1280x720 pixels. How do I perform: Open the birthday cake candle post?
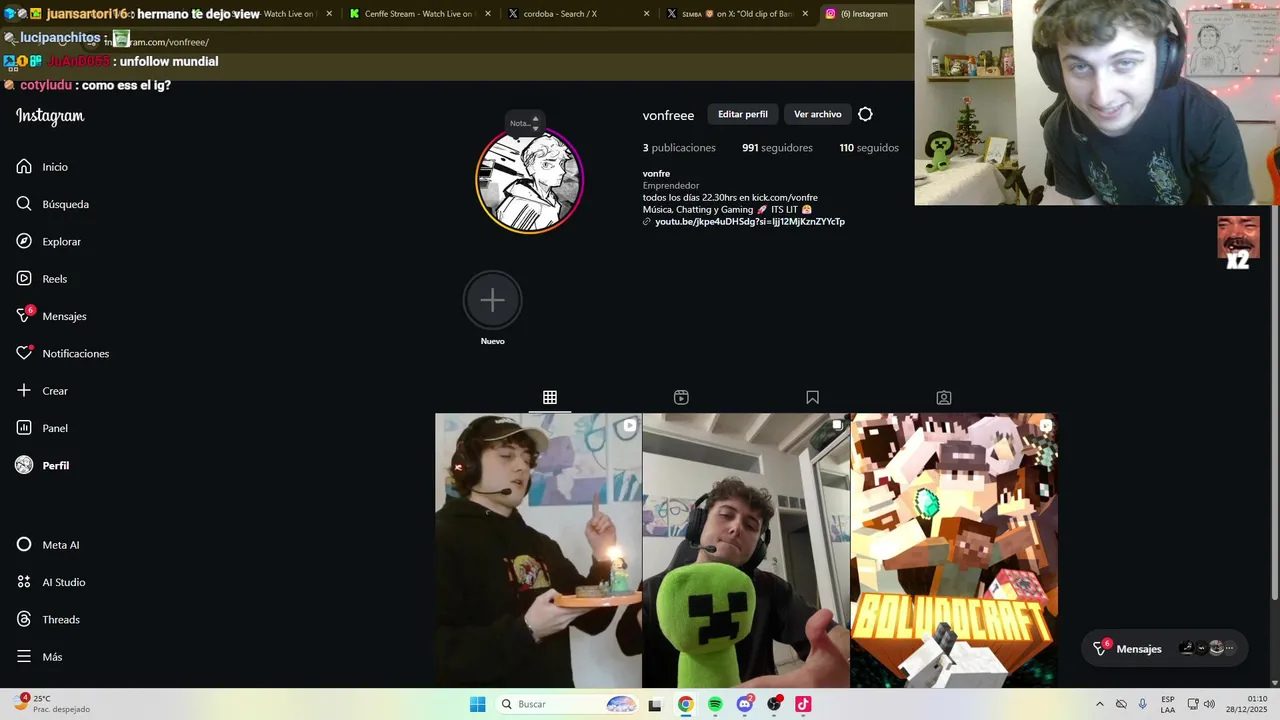[x=538, y=551]
